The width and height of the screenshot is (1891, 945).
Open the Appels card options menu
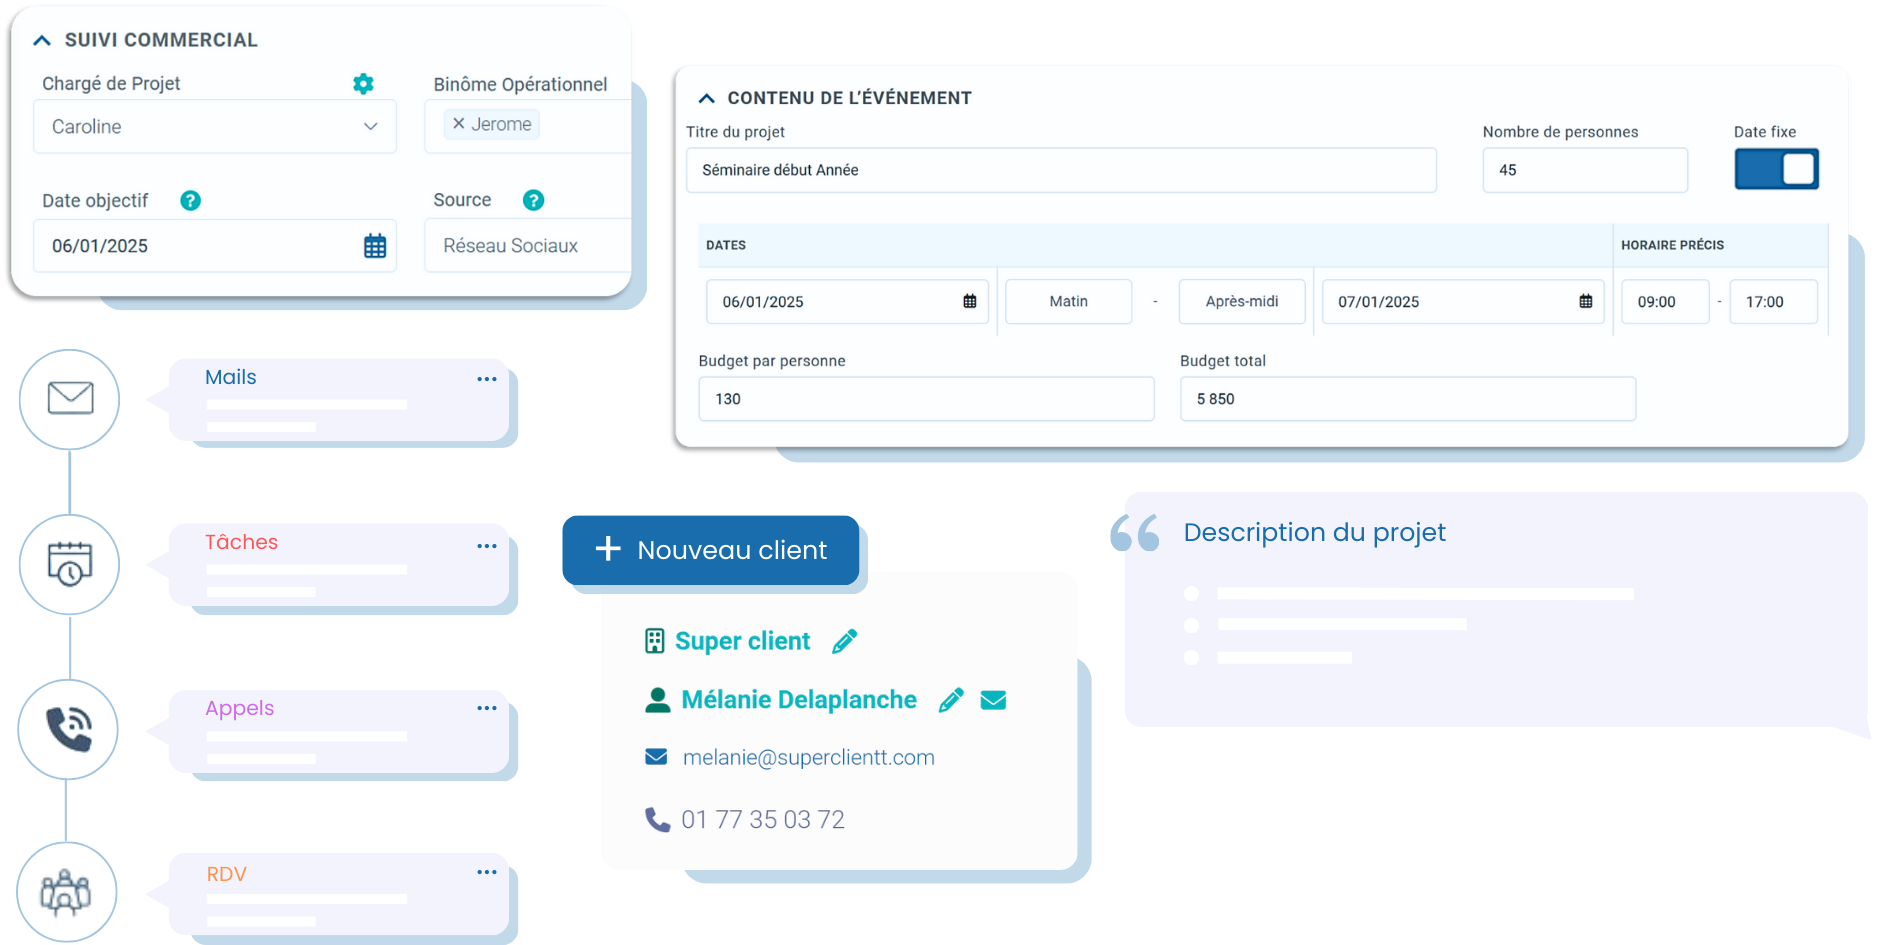tap(487, 708)
